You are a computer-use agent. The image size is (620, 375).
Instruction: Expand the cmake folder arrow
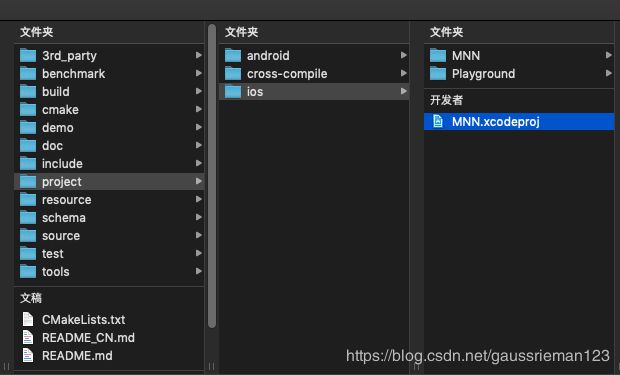pos(199,109)
